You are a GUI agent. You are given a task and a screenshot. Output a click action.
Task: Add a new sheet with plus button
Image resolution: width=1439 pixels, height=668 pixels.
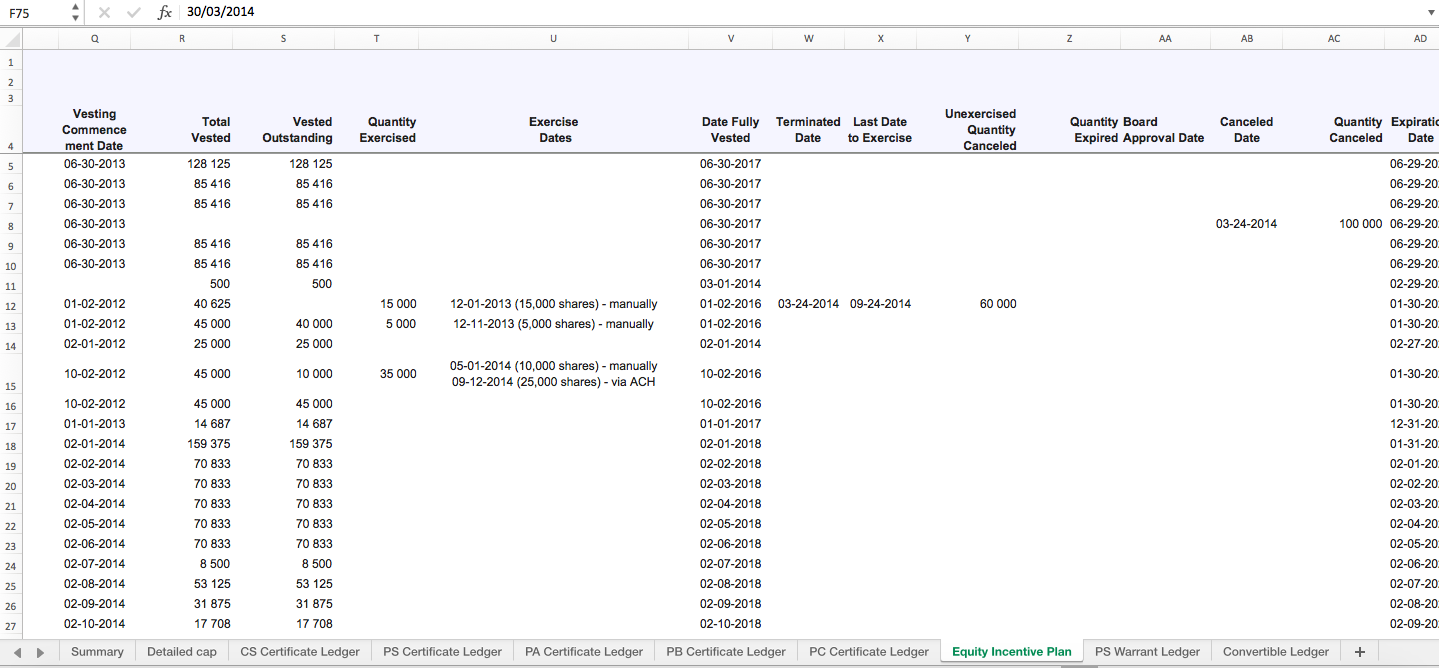pyautogui.click(x=1359, y=652)
